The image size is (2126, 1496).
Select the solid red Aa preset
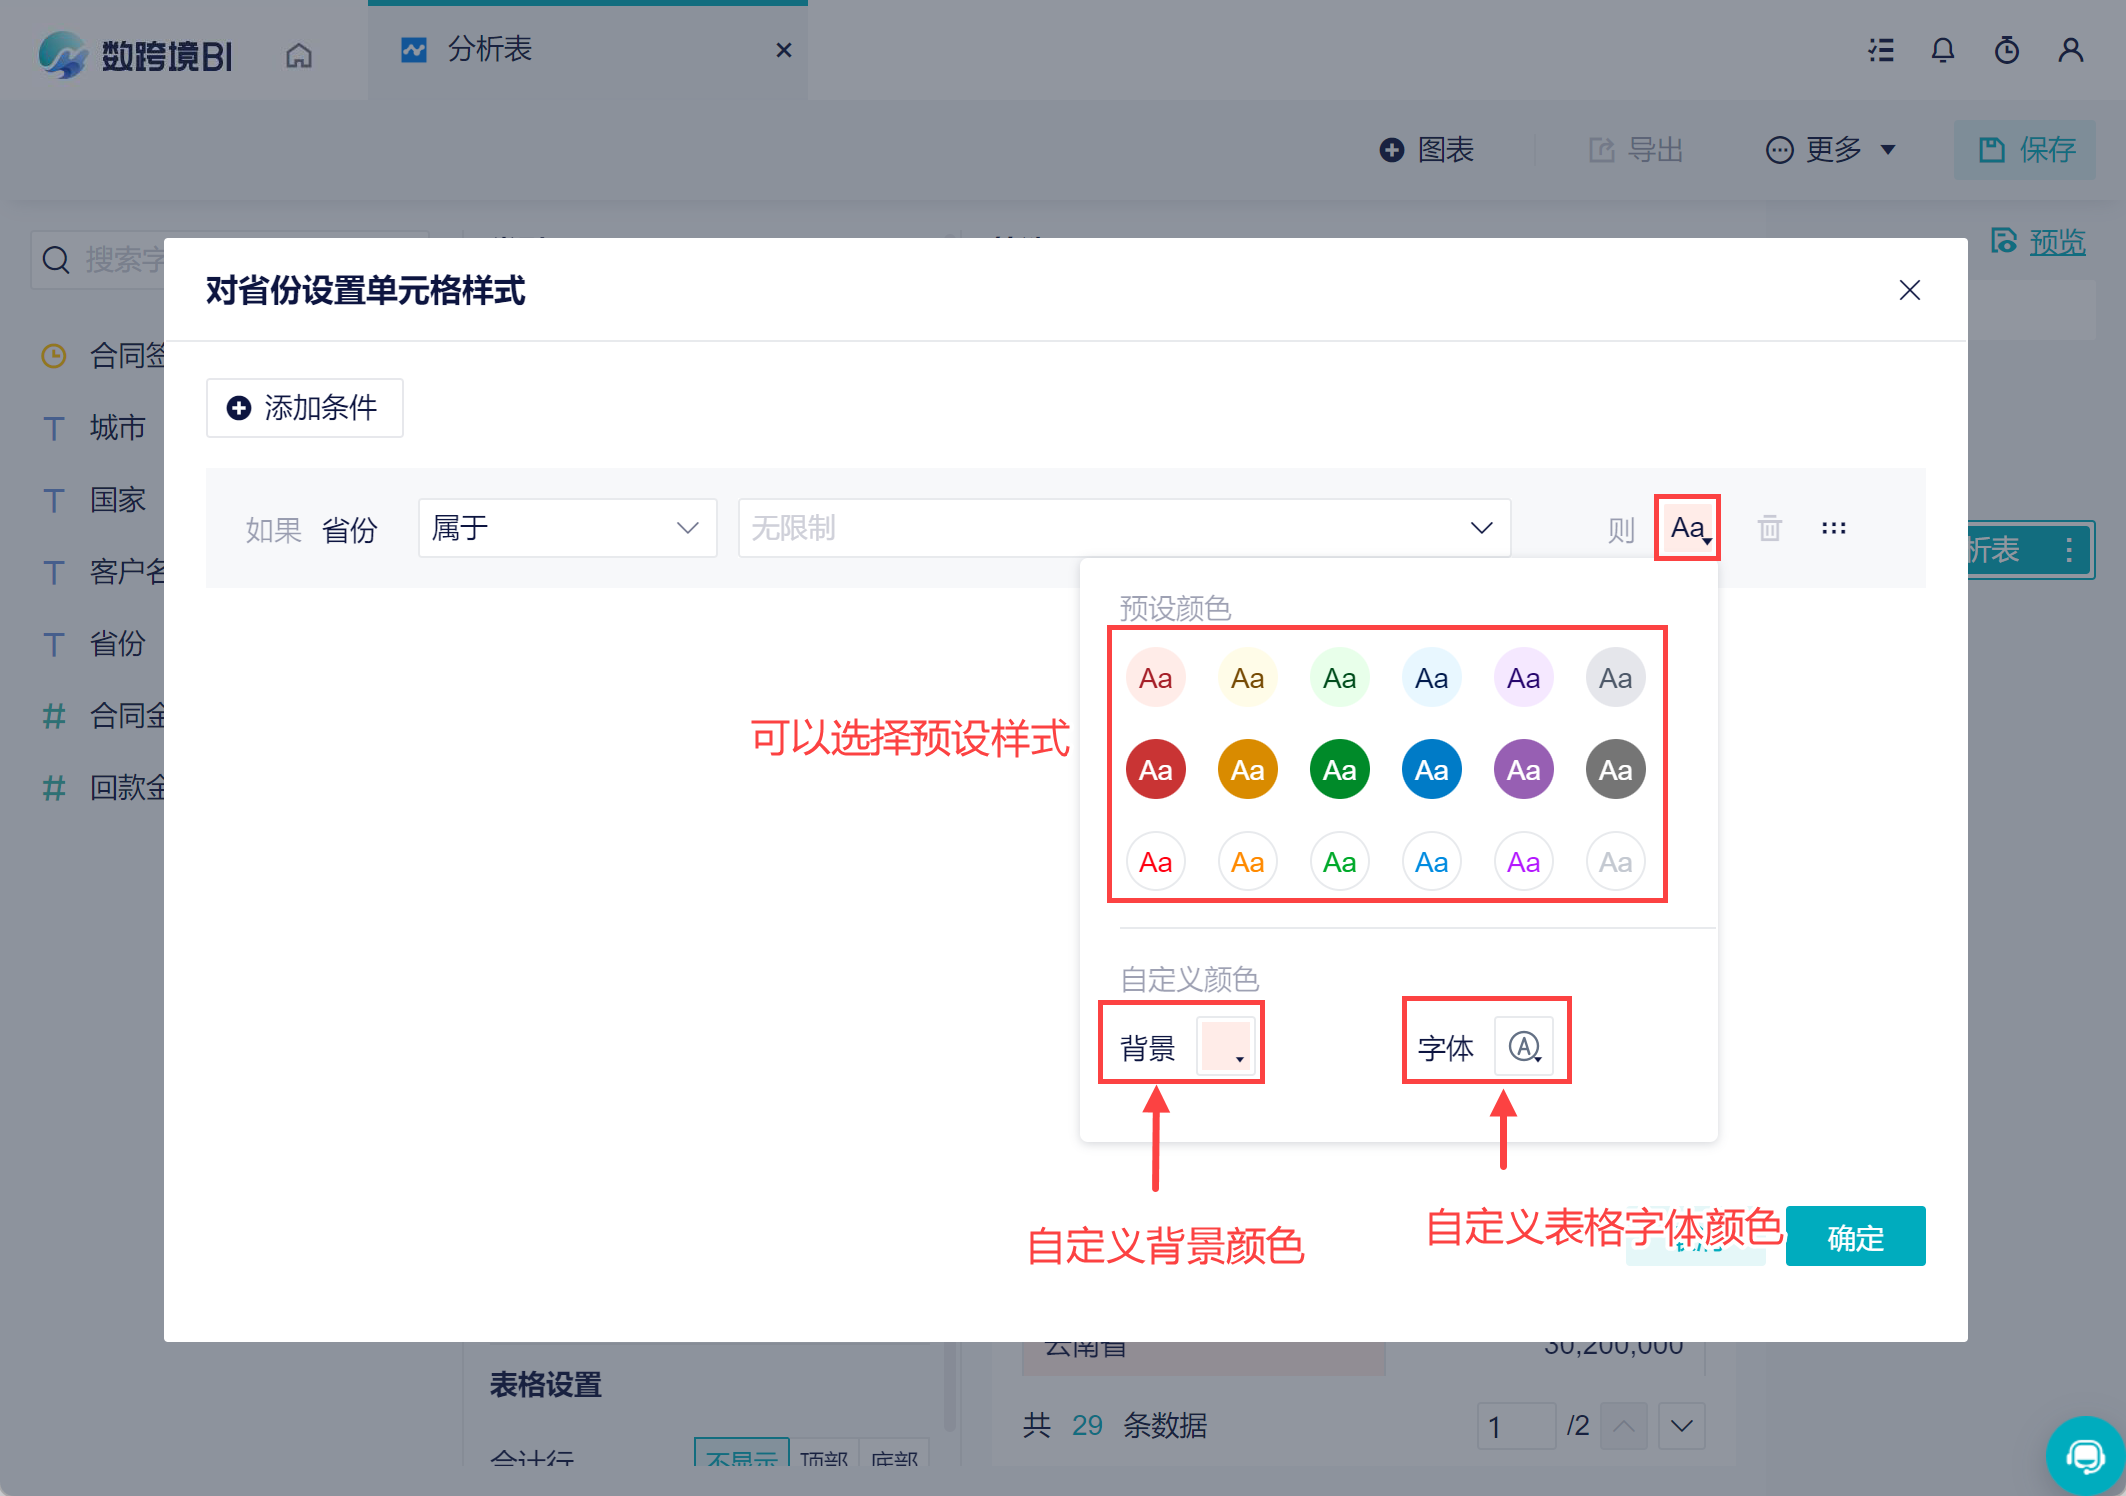pyautogui.click(x=1155, y=770)
